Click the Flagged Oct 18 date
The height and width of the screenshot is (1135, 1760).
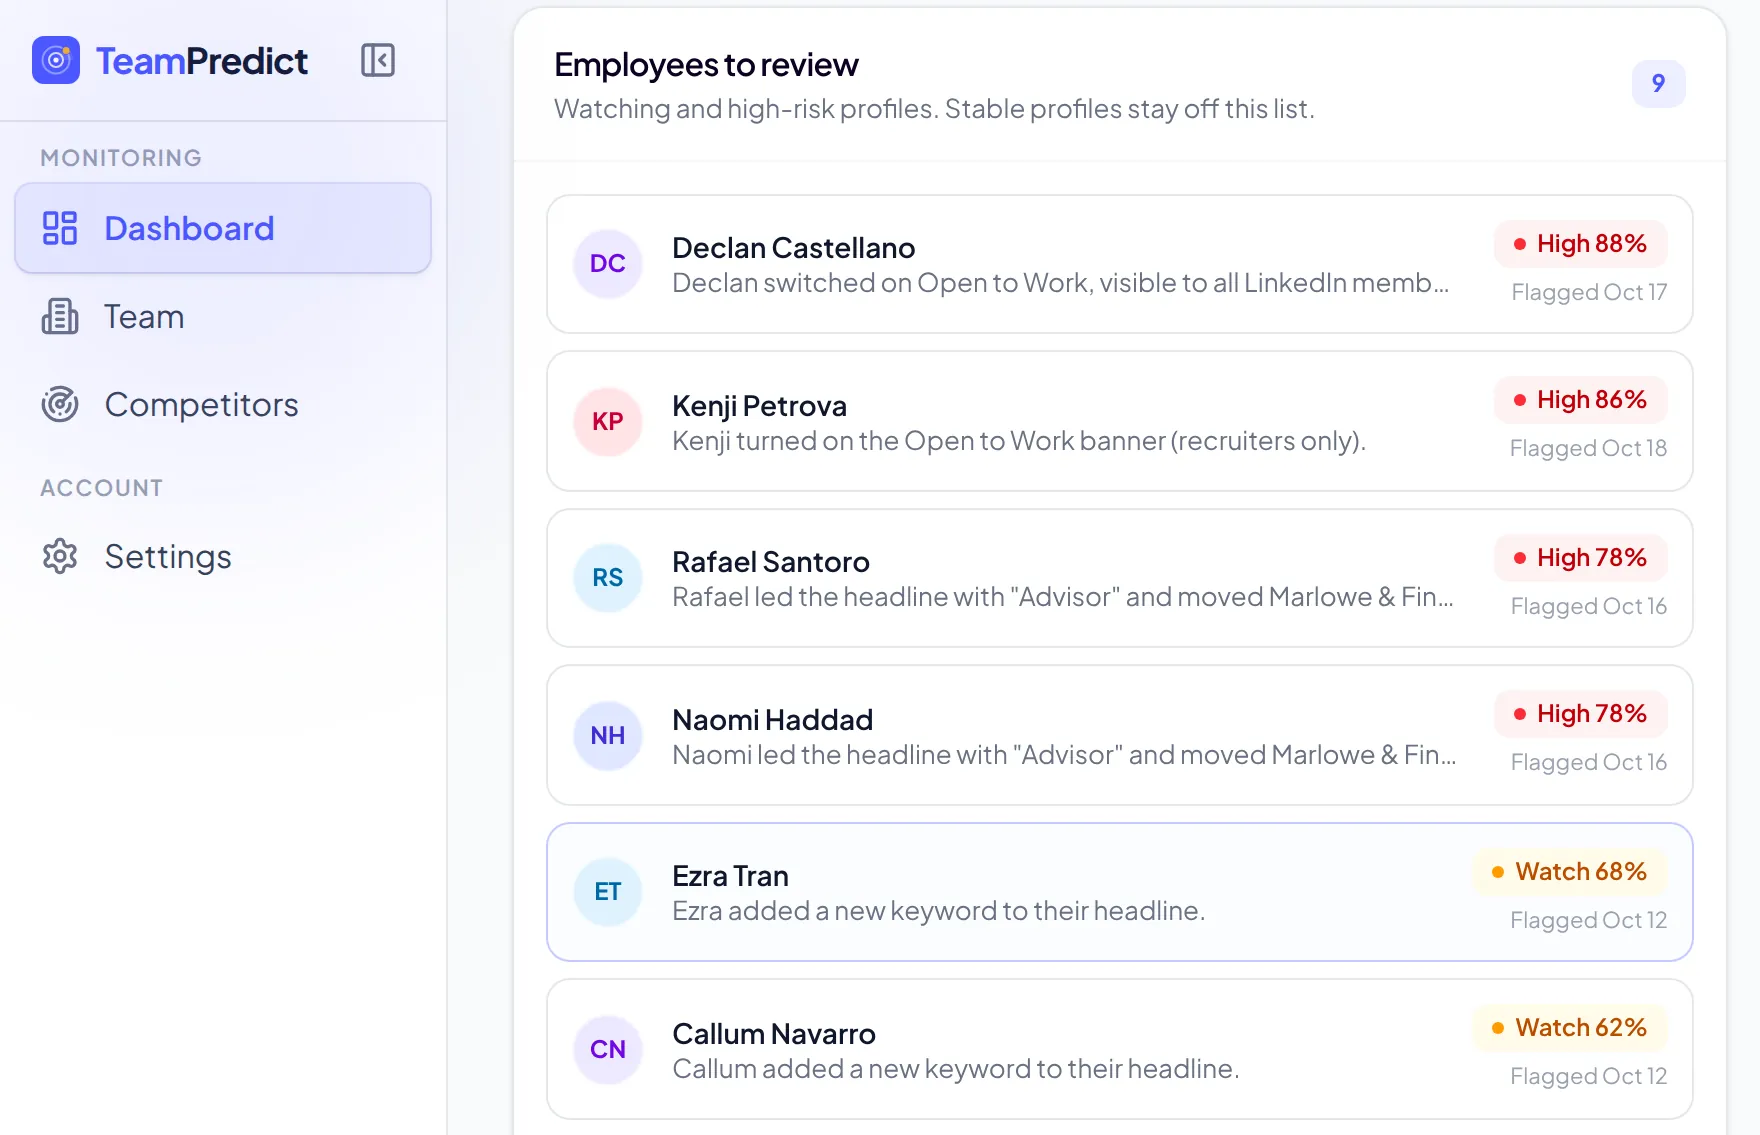pyautogui.click(x=1588, y=448)
